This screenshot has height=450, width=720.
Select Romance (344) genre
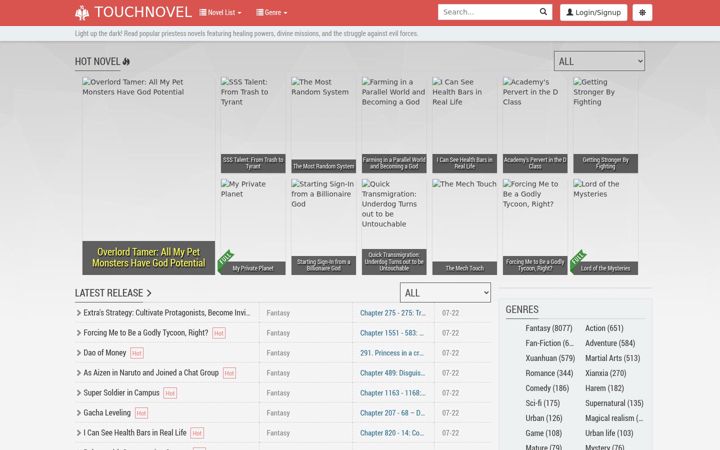[549, 373]
